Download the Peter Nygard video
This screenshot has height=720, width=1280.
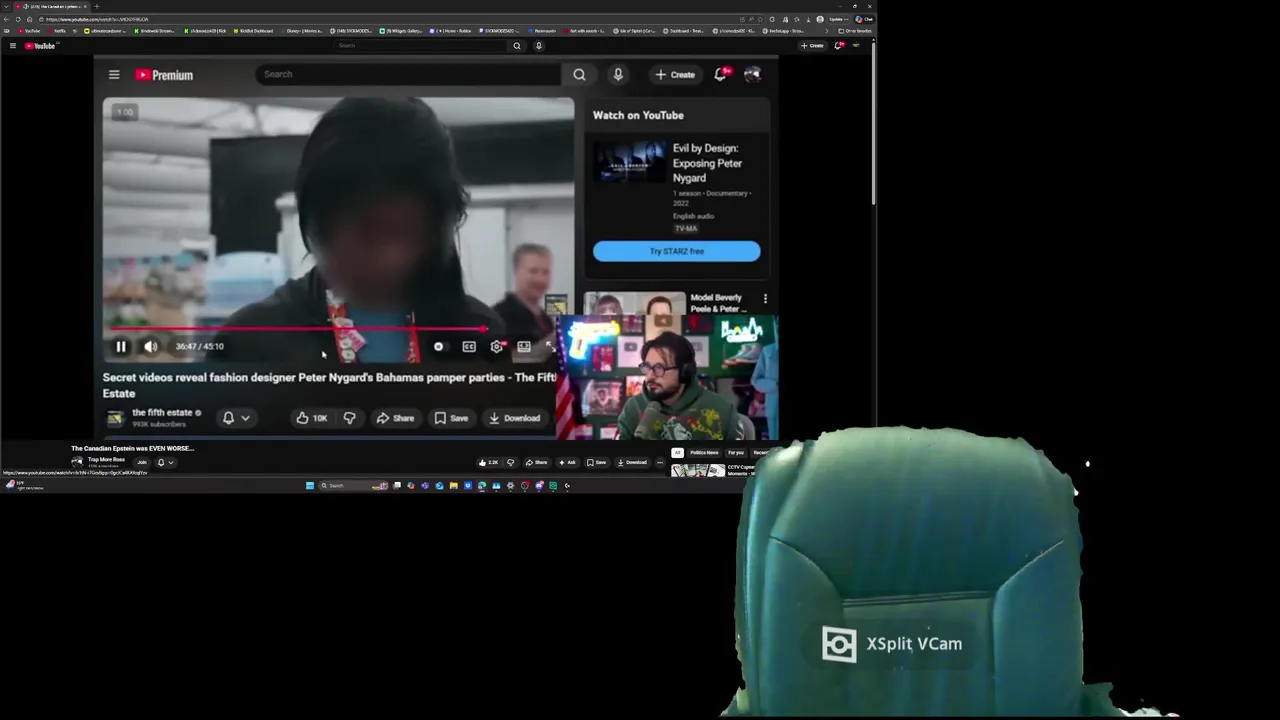click(514, 418)
